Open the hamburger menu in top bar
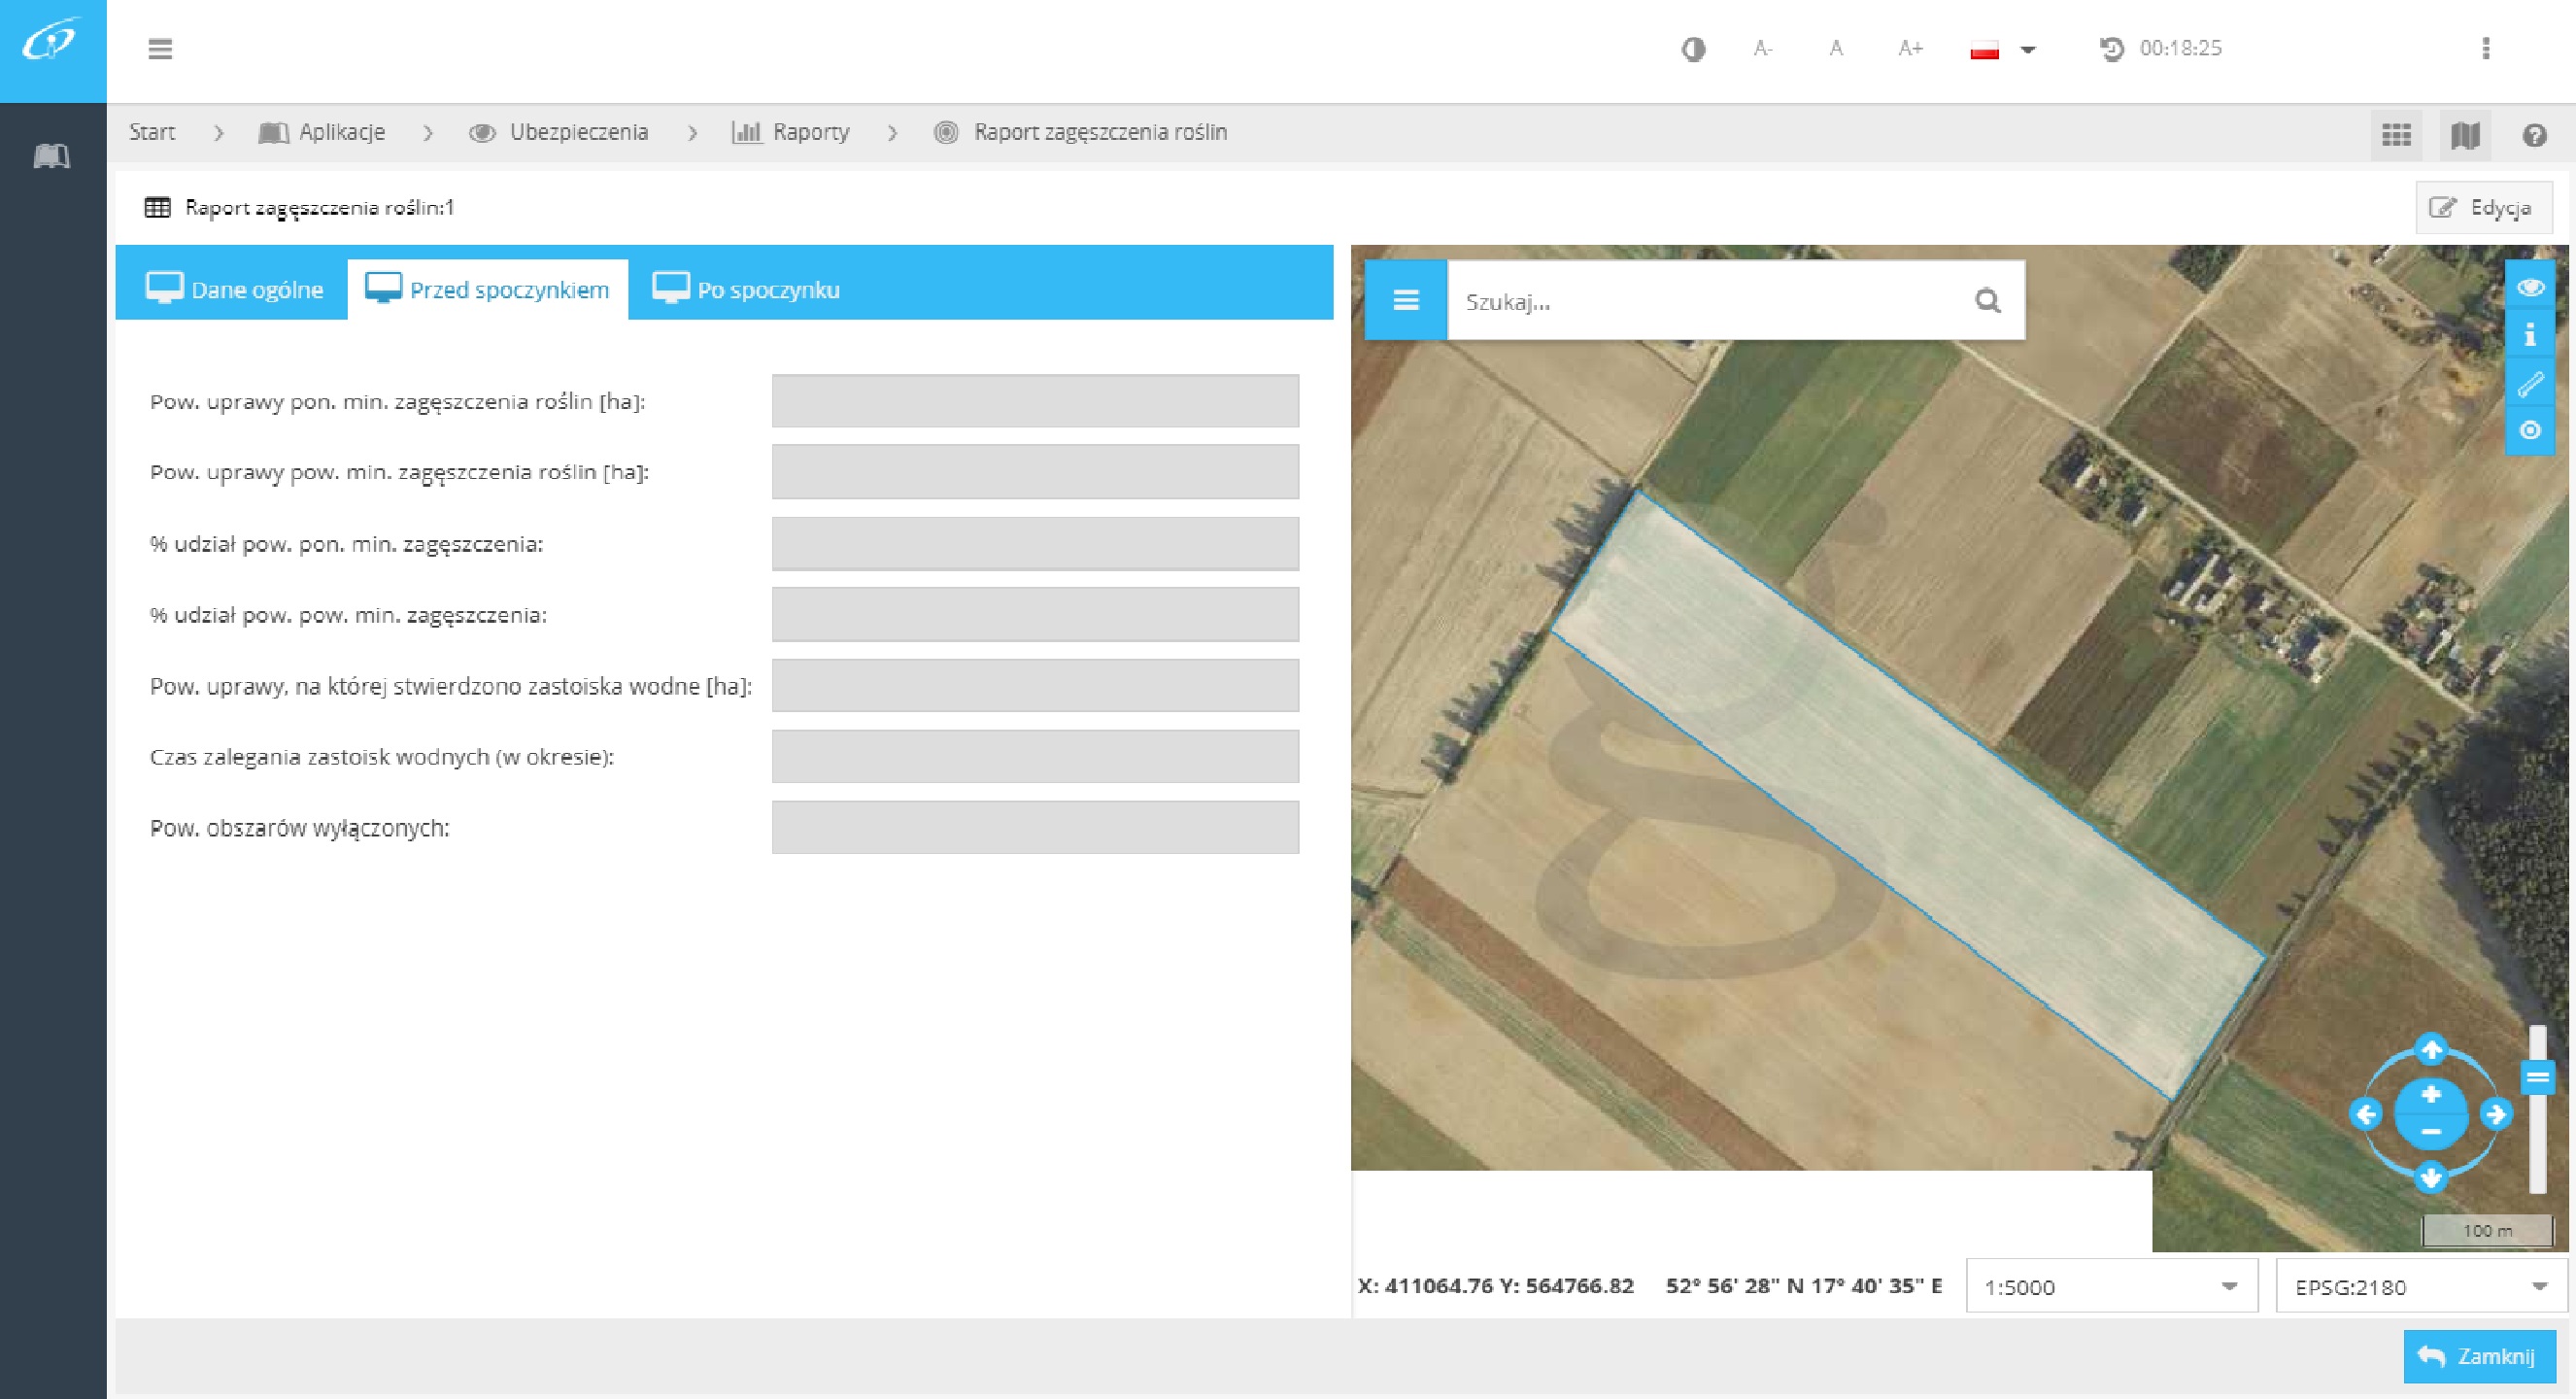Image resolution: width=2576 pixels, height=1399 pixels. [x=160, y=49]
